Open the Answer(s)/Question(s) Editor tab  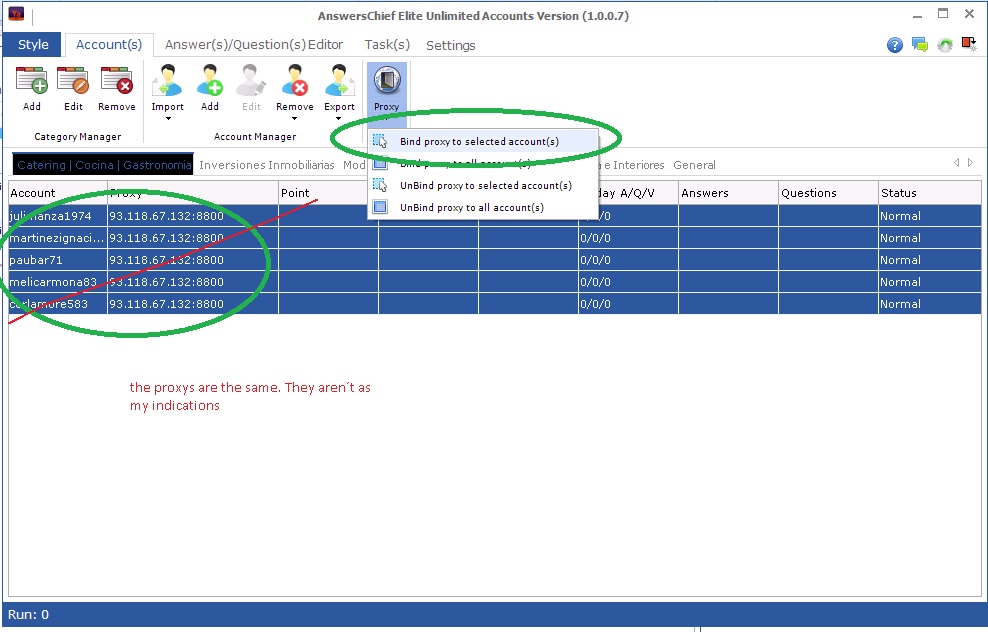(254, 45)
